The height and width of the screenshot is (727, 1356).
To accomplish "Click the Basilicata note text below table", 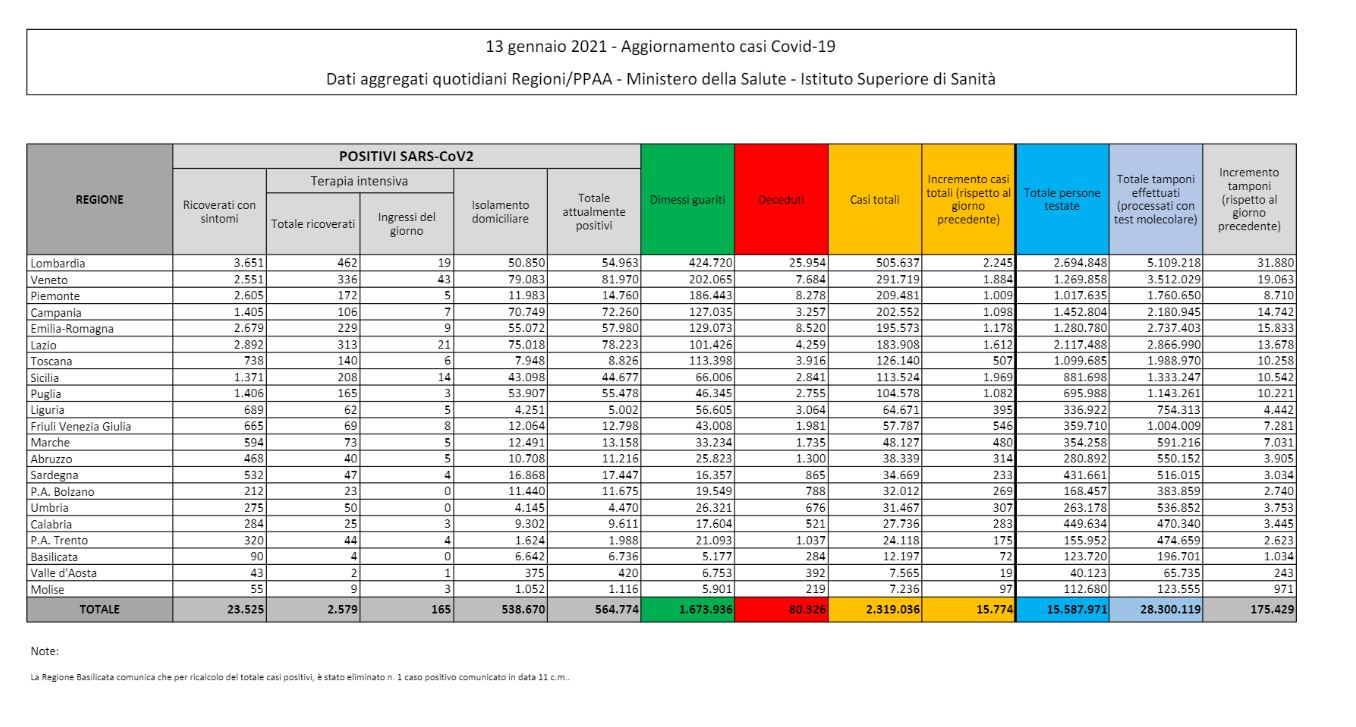I will click(300, 677).
